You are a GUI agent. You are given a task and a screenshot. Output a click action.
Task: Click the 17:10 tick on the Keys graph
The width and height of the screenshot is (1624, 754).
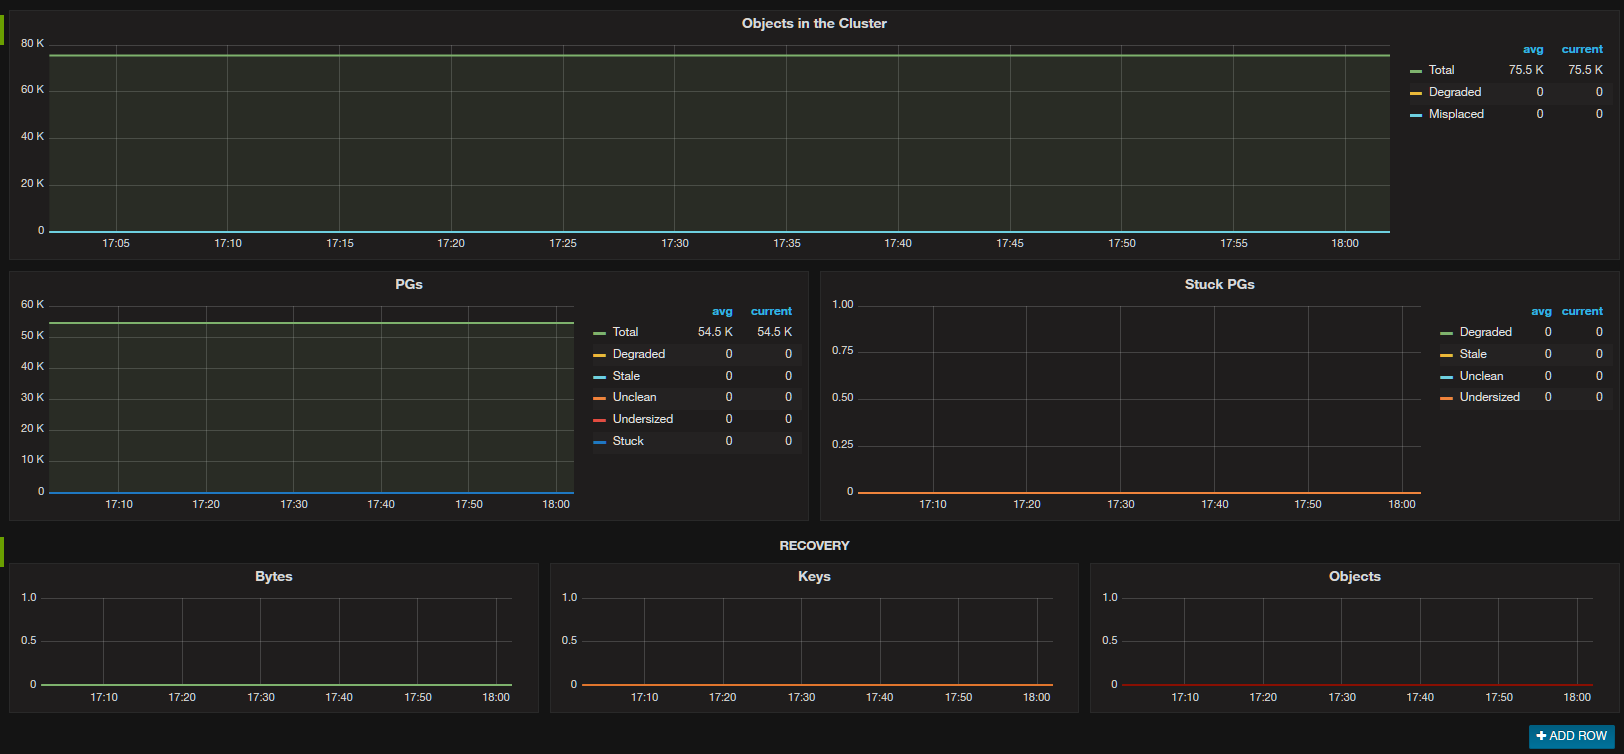[645, 697]
